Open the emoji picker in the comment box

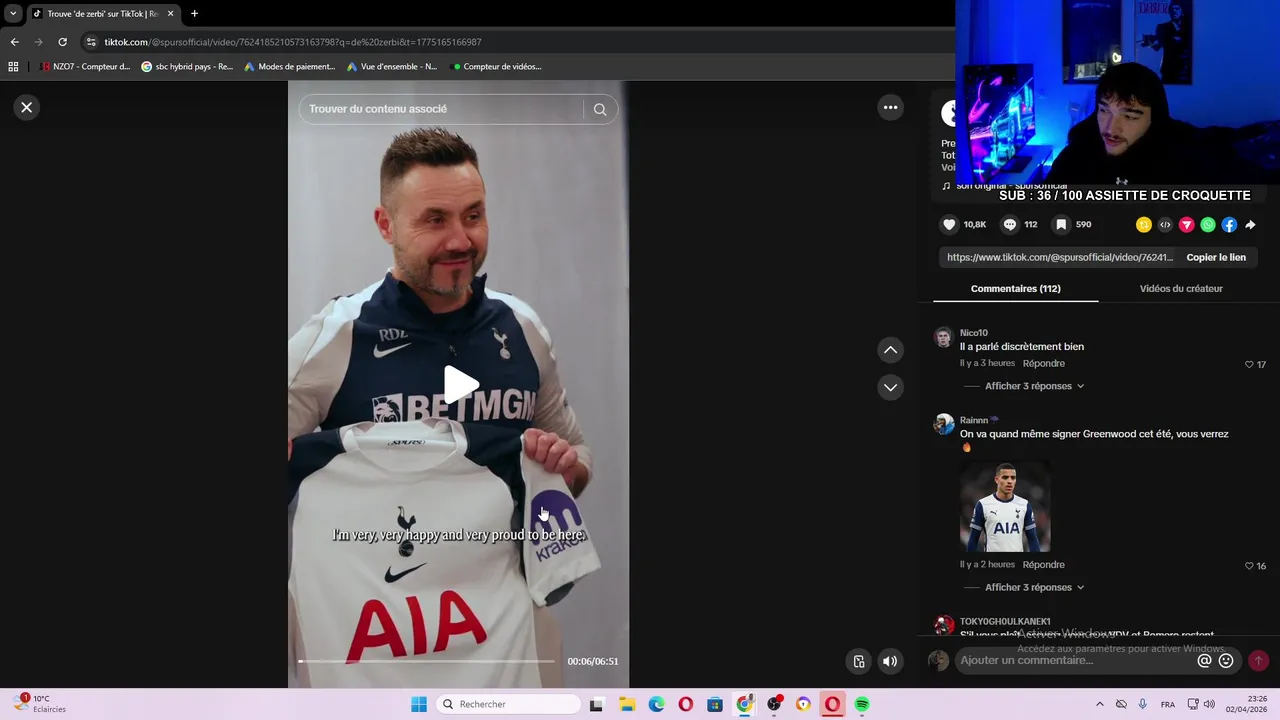pyautogui.click(x=1226, y=660)
